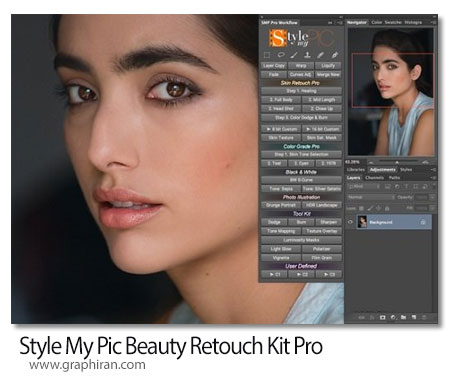
Task: Open the Adjustments panel flyout menu
Action: [433, 170]
